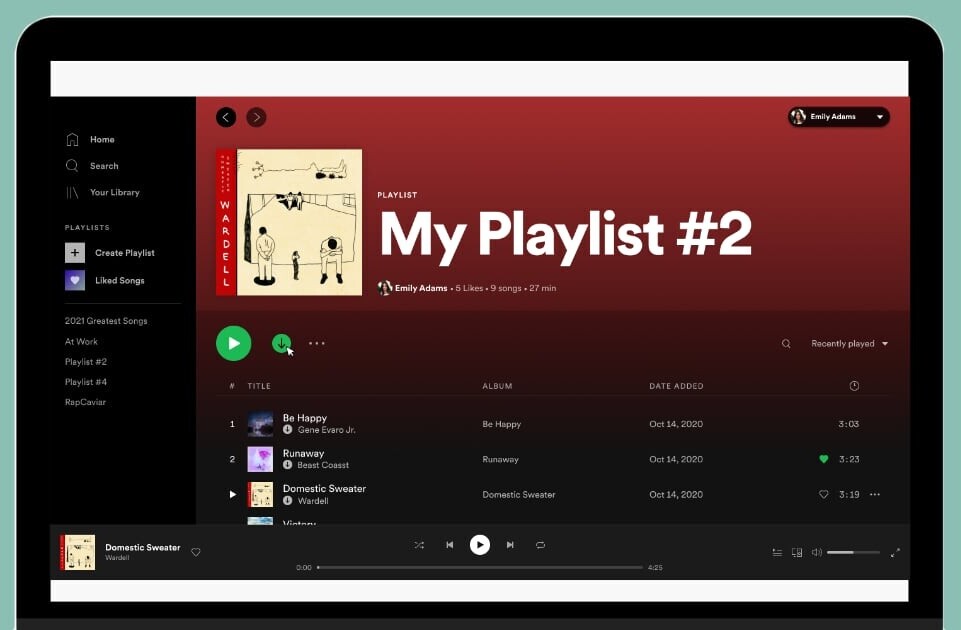Viewport: 961px width, 630px height.
Task: Toggle repeat mode
Action: point(540,545)
